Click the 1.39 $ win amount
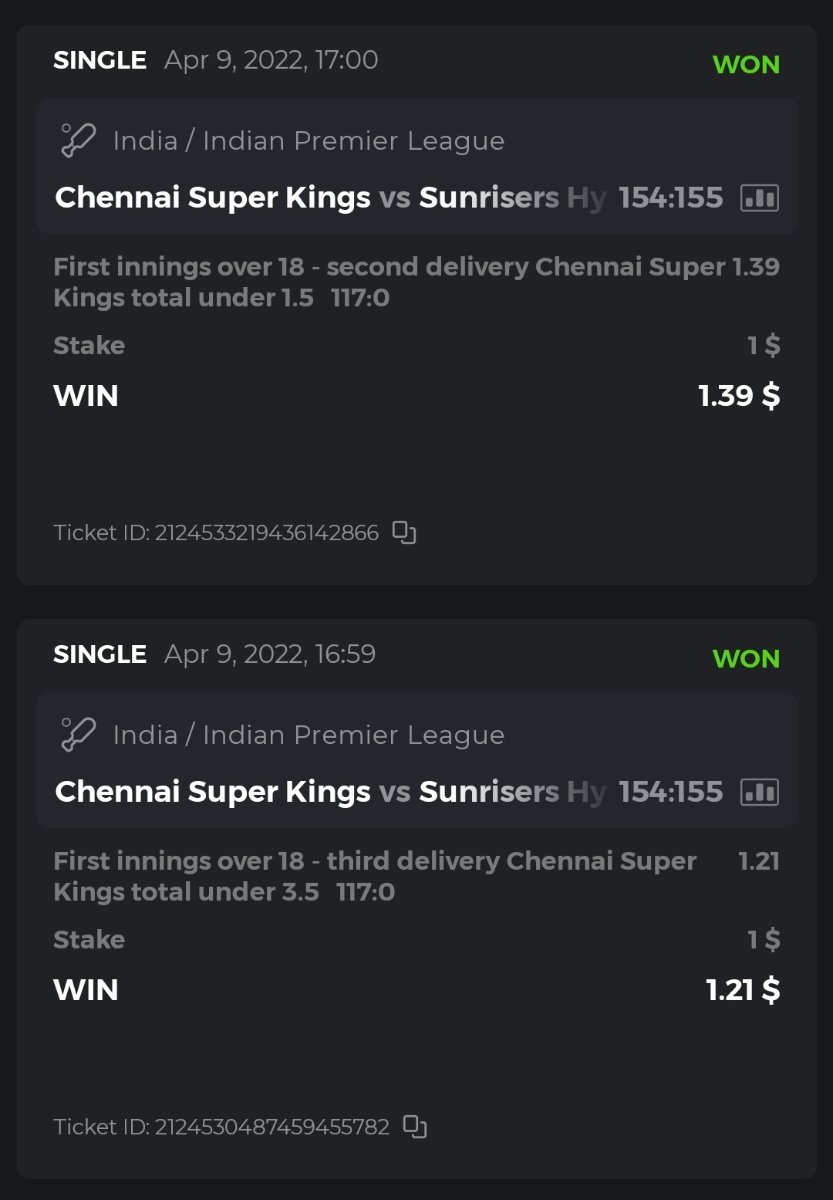The width and height of the screenshot is (833, 1200). (739, 396)
